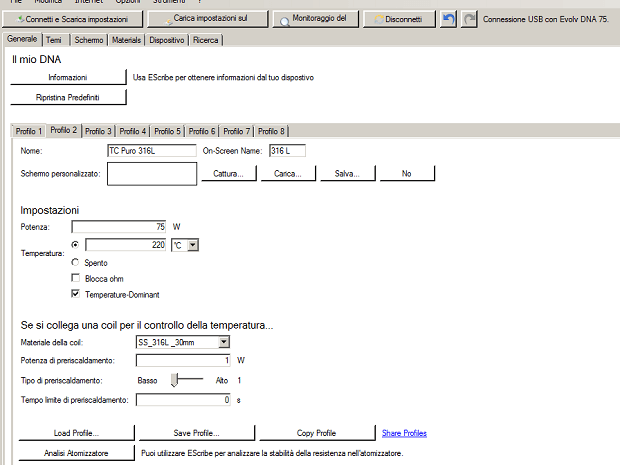Click the redo arrow icon
The height and width of the screenshot is (465, 620).
coord(469,19)
